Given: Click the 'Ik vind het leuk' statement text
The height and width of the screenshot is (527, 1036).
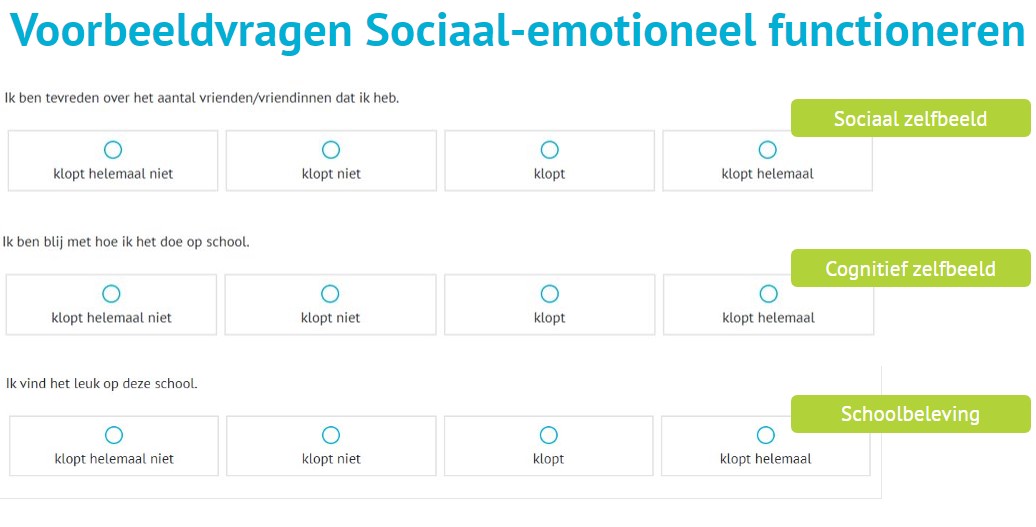Looking at the screenshot, I should tap(102, 383).
